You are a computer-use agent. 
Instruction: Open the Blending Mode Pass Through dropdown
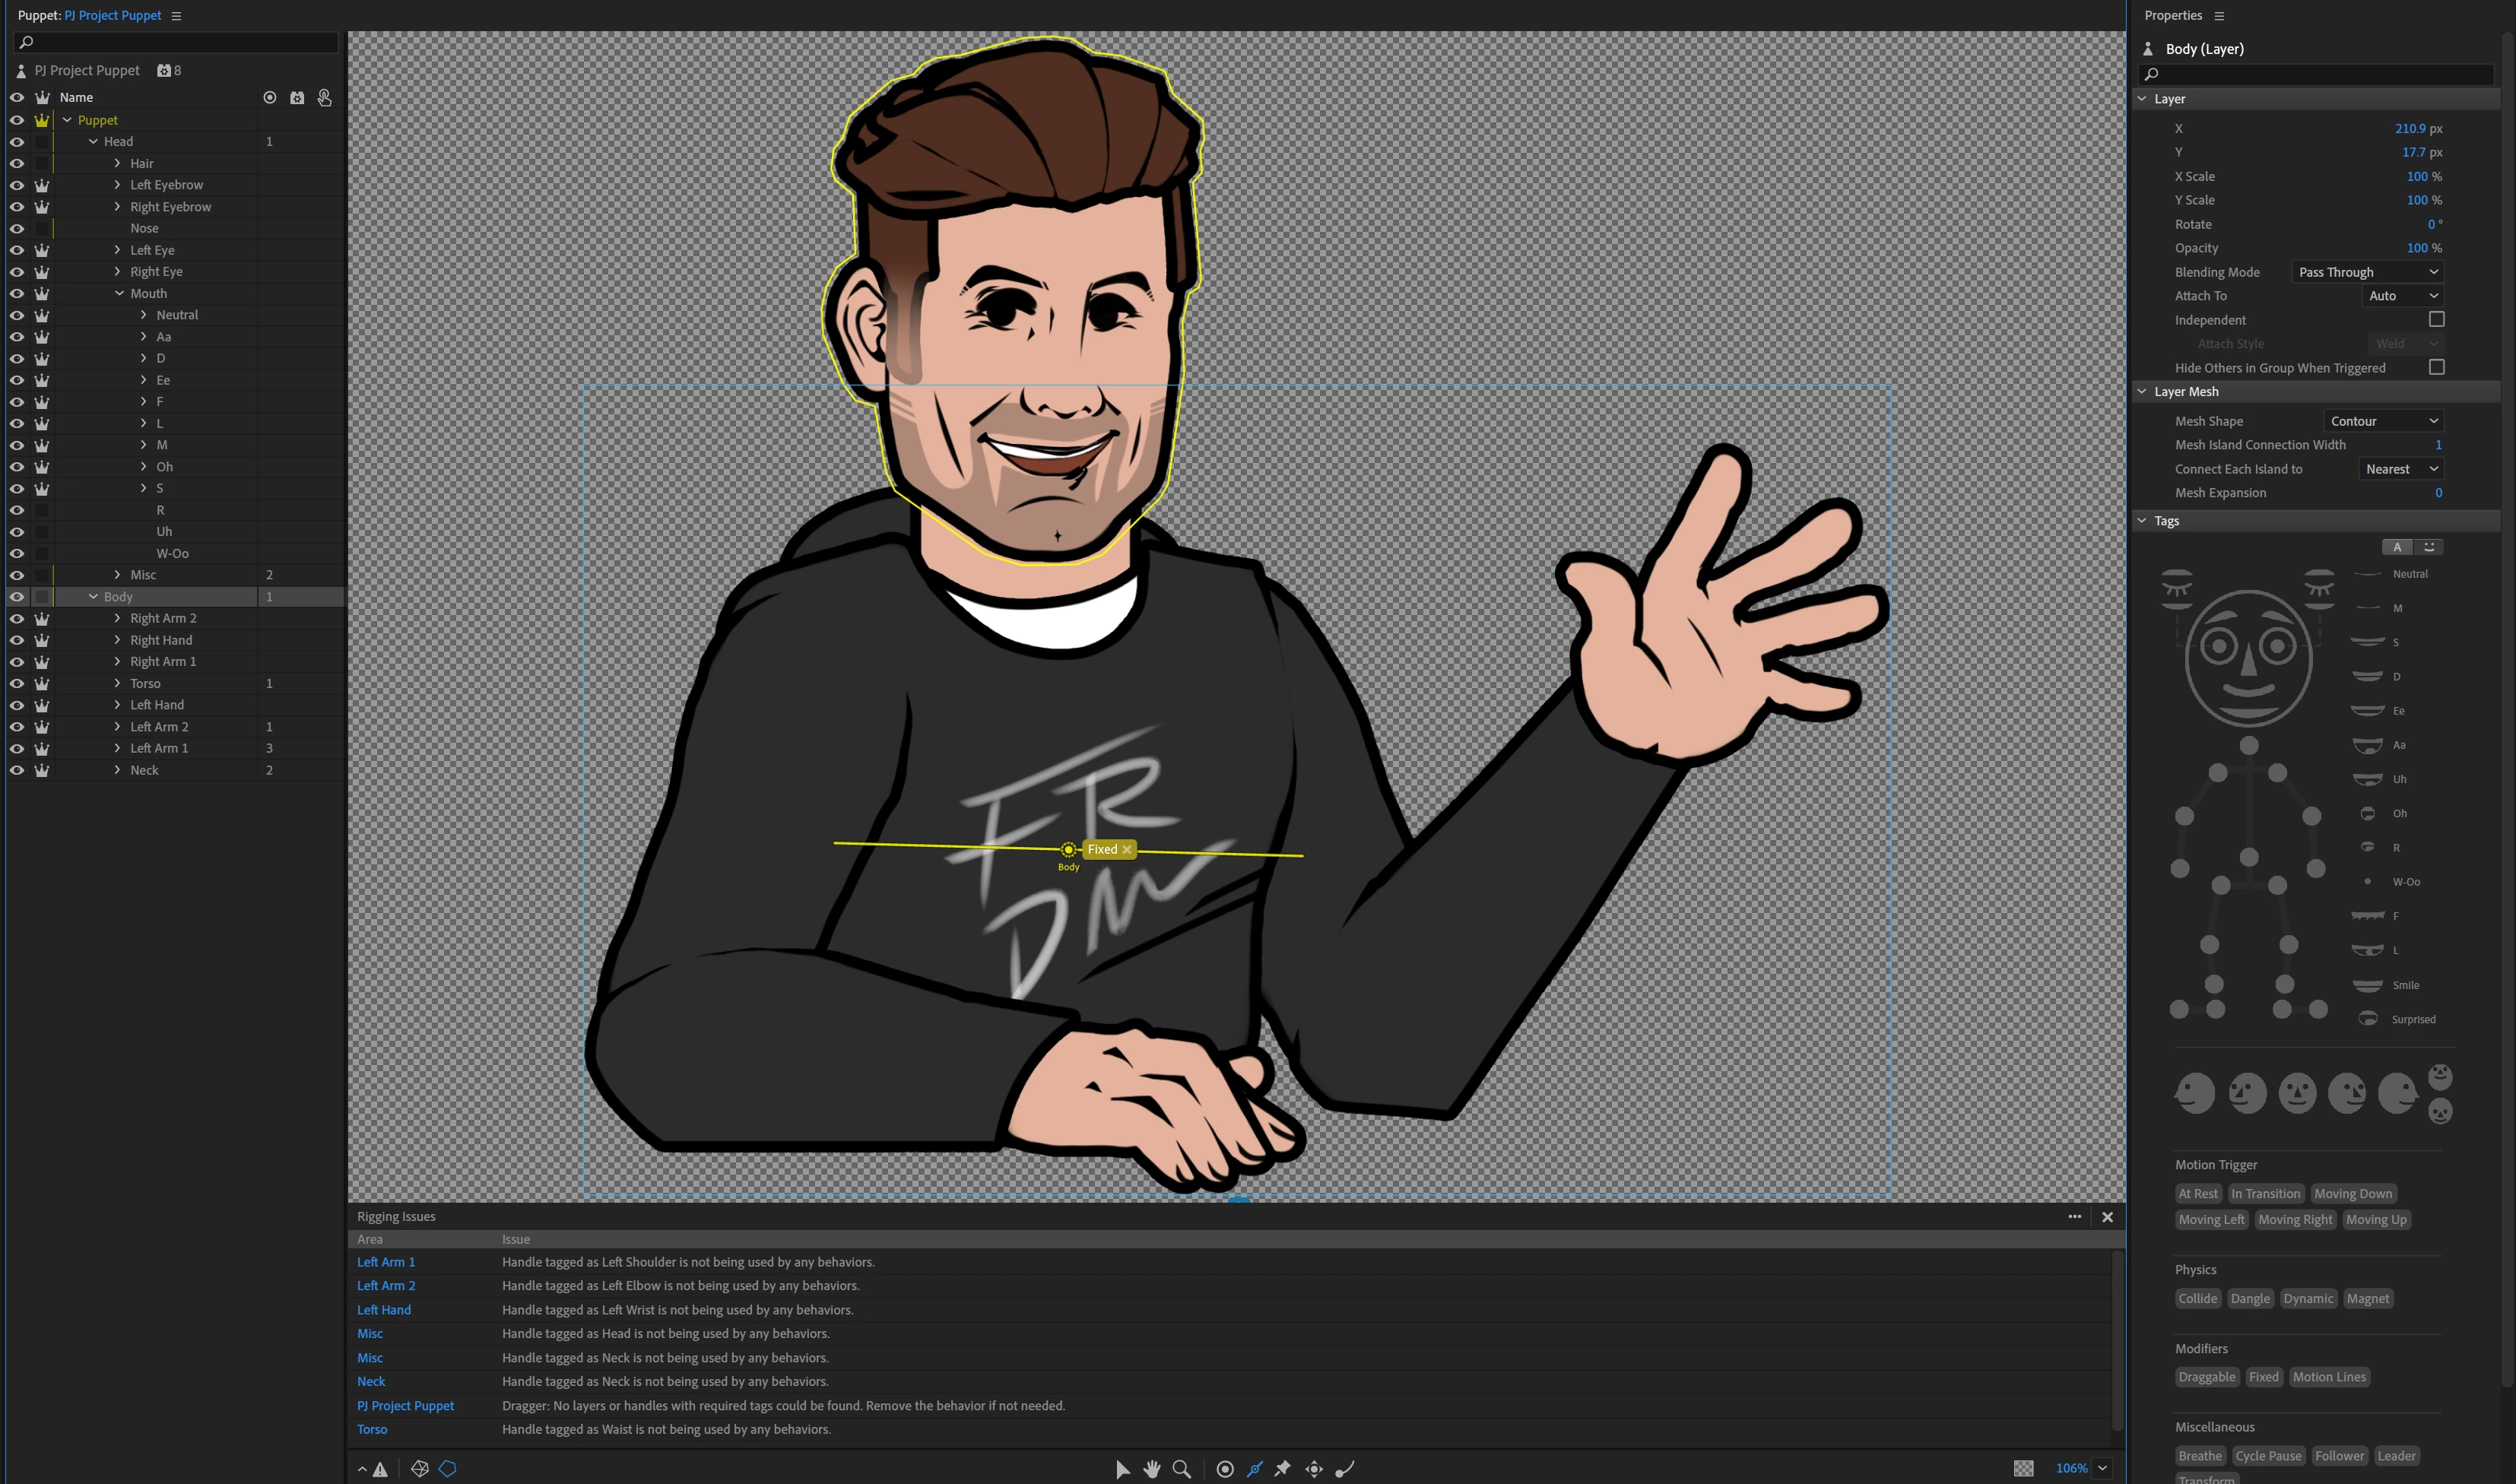click(x=2367, y=272)
